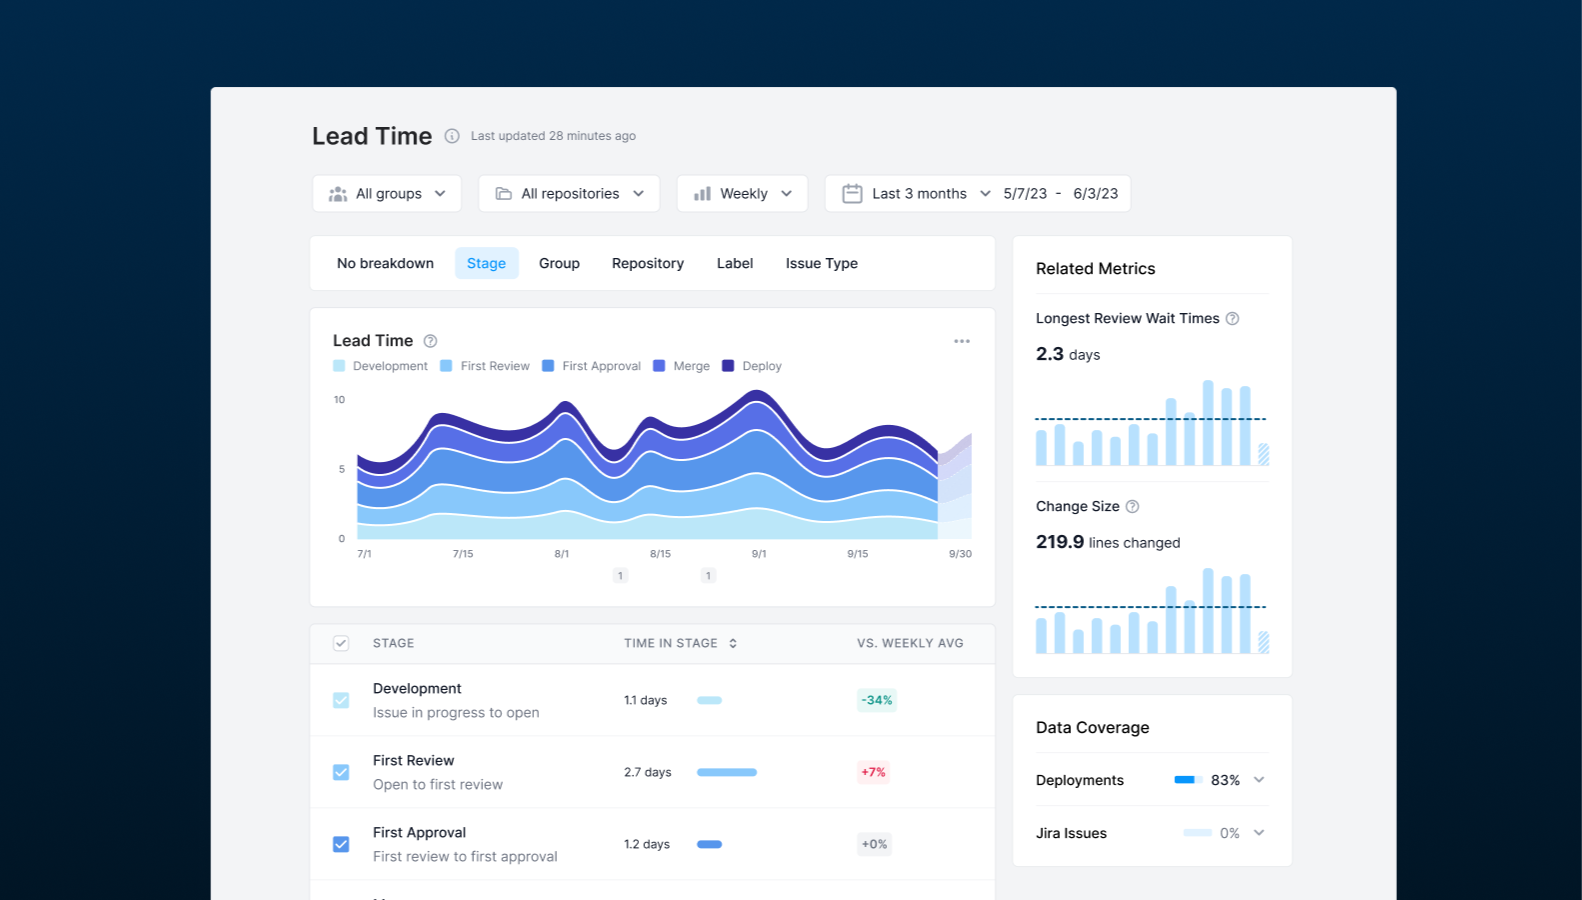Expand the Deployments data coverage row
This screenshot has height=900, width=1582.
tap(1259, 780)
